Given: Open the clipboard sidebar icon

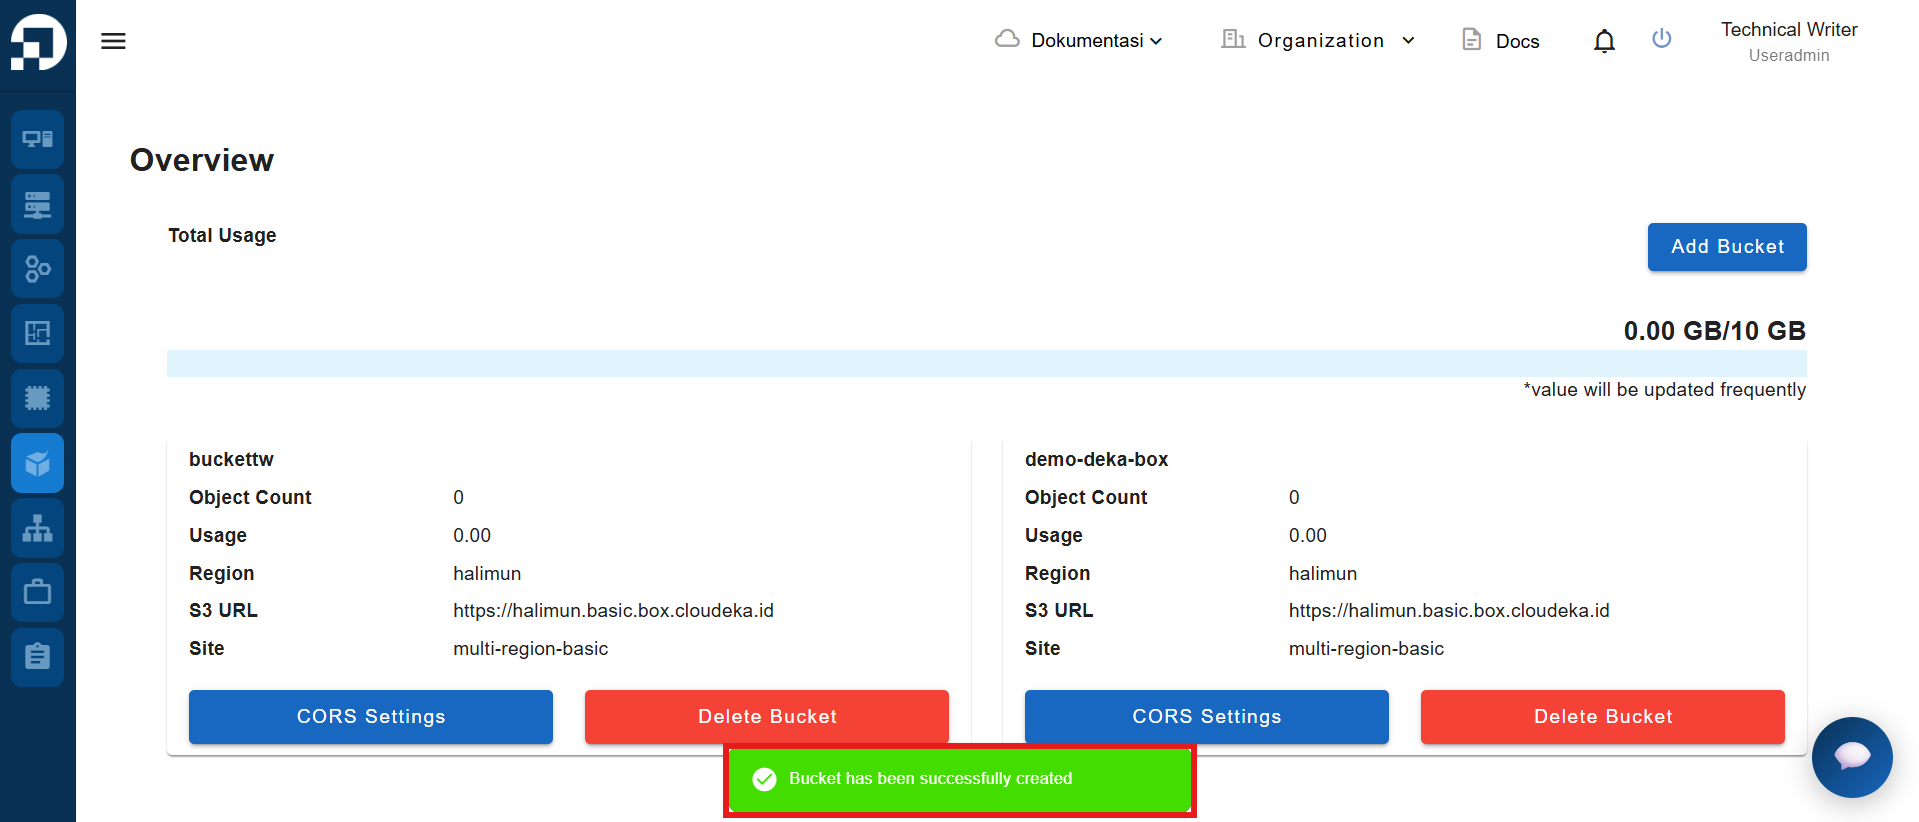Looking at the screenshot, I should click(x=38, y=657).
